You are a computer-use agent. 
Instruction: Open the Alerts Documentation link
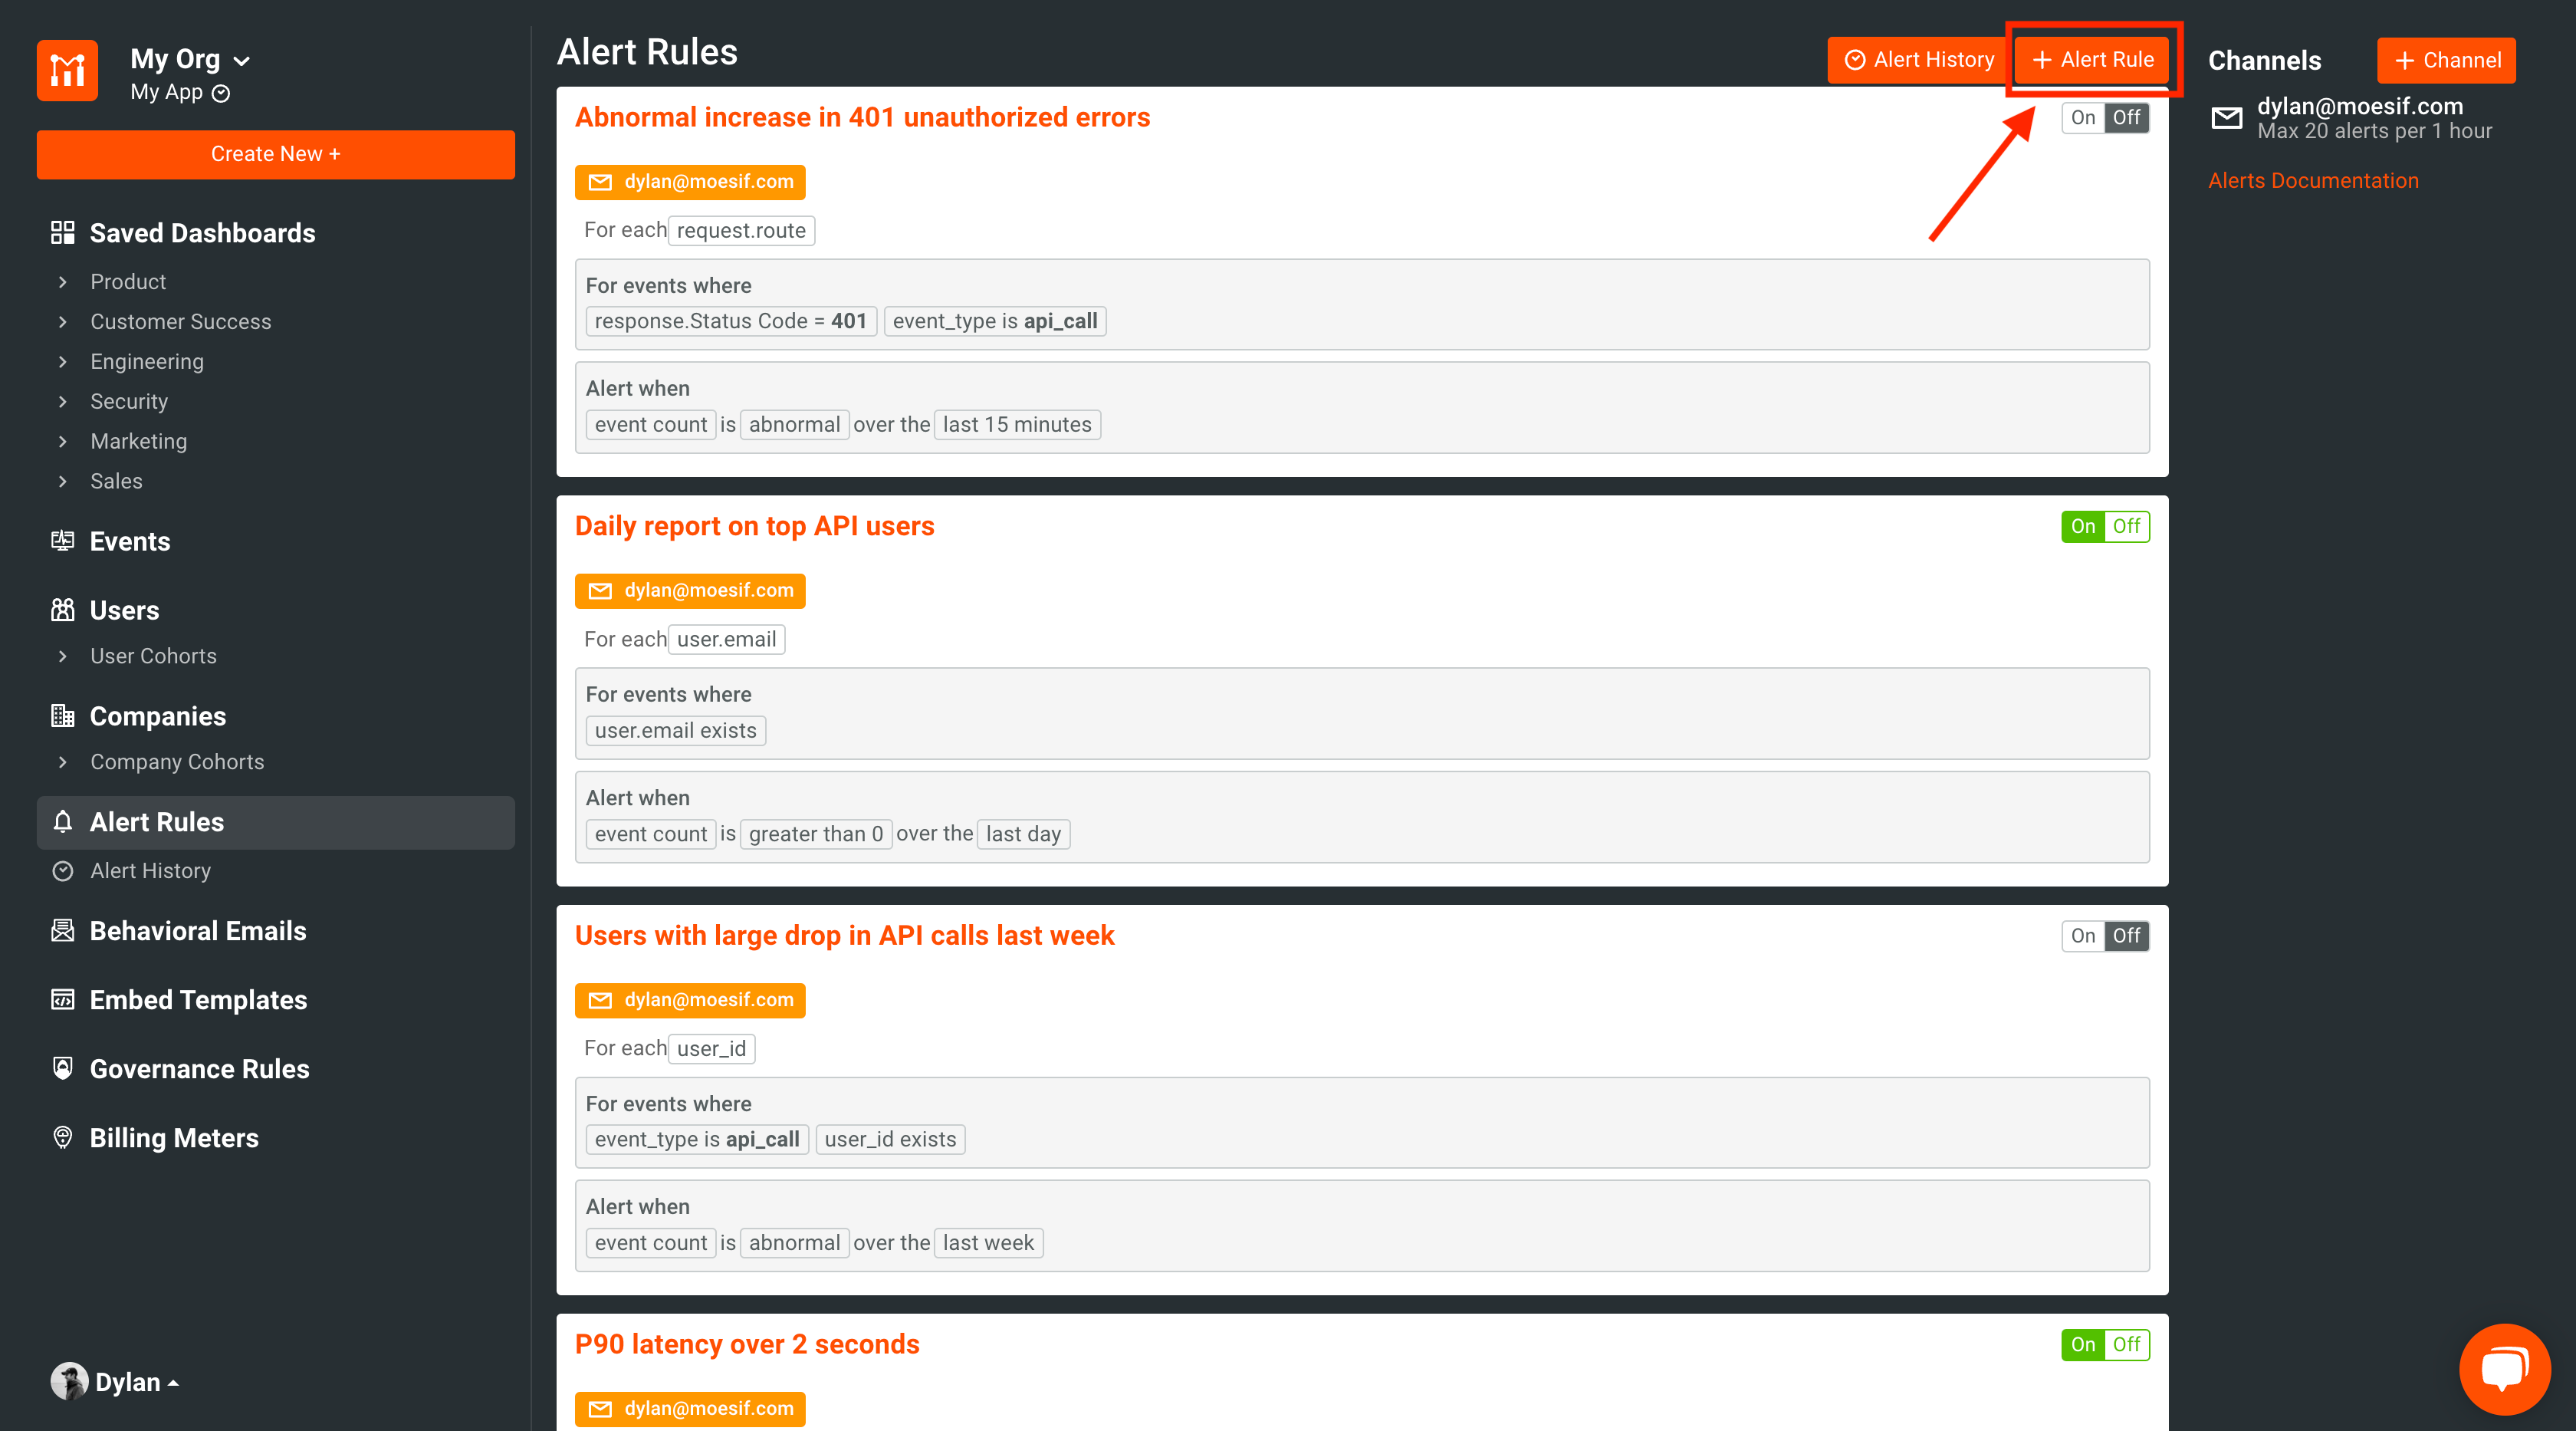[x=2313, y=180]
